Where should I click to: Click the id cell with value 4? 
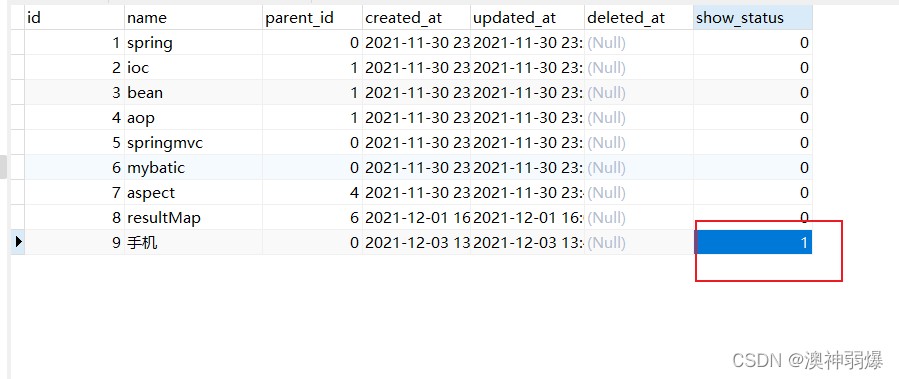tap(75, 118)
